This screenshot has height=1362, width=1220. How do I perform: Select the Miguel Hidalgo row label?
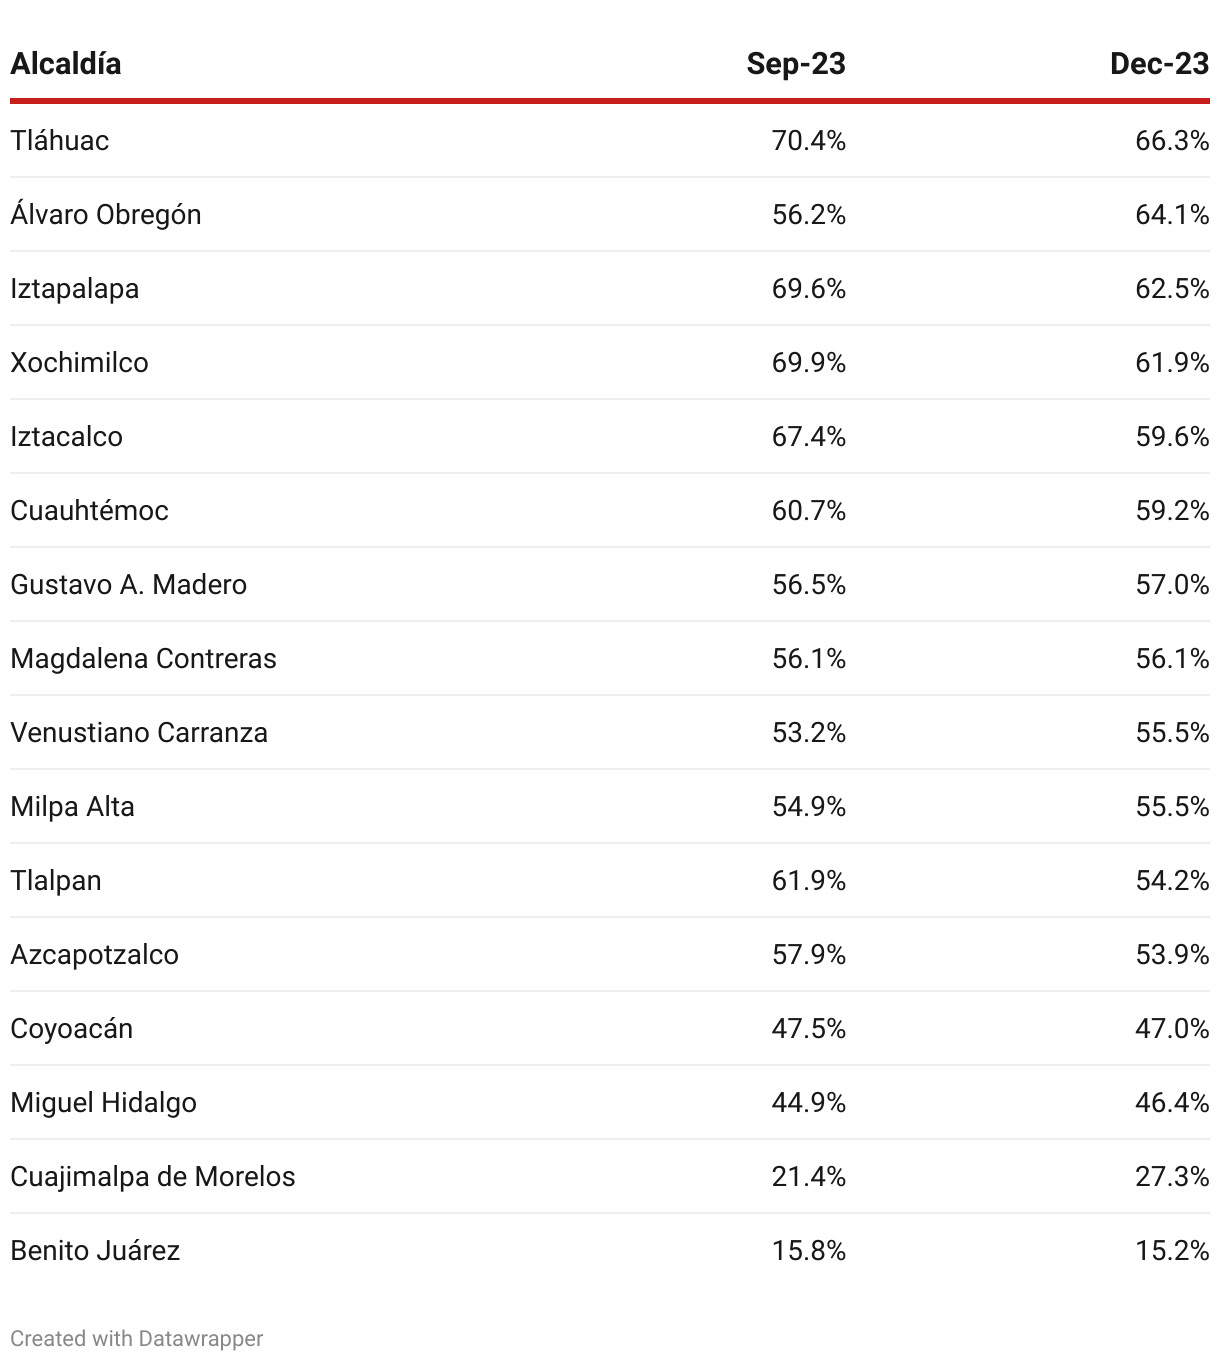(104, 1103)
